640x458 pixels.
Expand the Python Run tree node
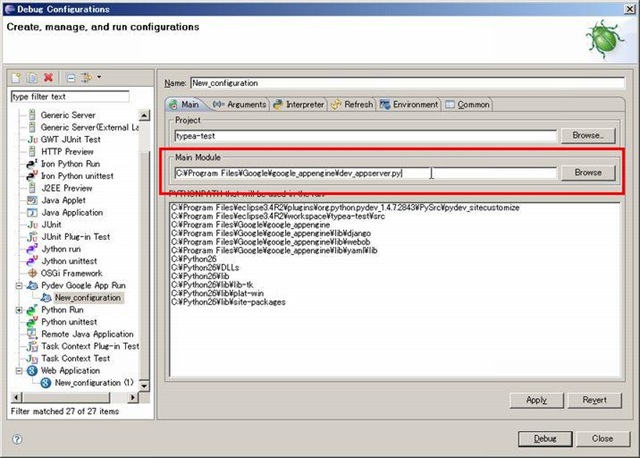[x=18, y=310]
